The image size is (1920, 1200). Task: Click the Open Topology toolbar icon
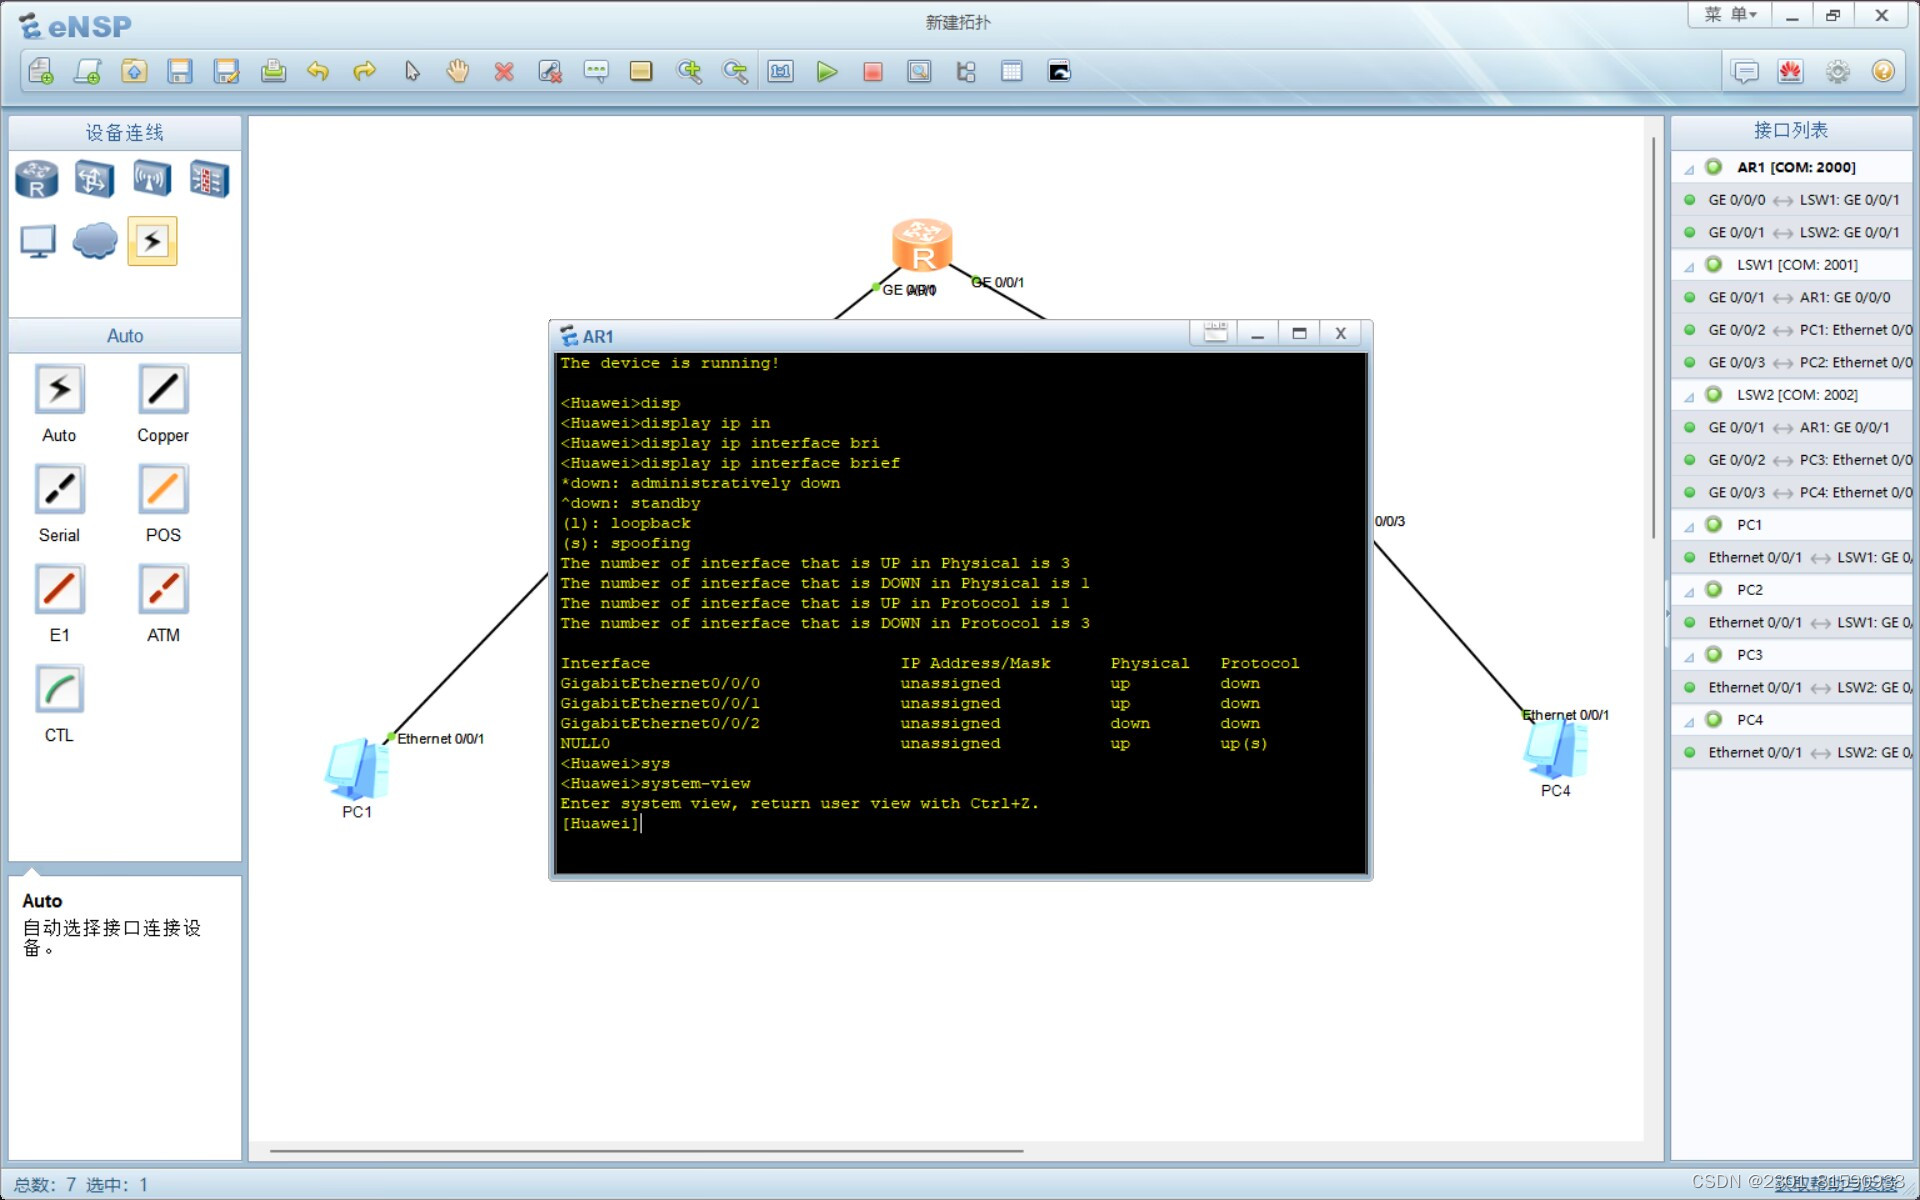[134, 71]
